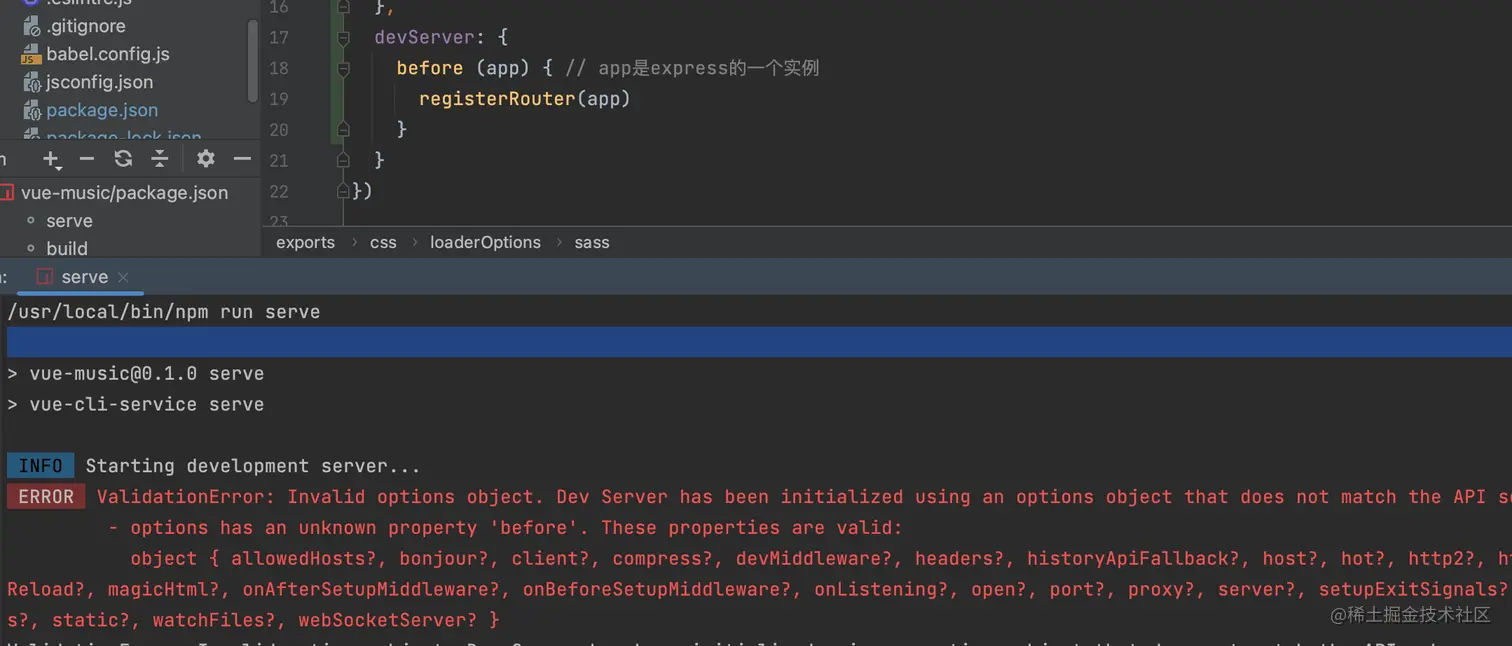Click line number 17 in the gutter
This screenshot has height=646, width=1512.
pos(279,38)
